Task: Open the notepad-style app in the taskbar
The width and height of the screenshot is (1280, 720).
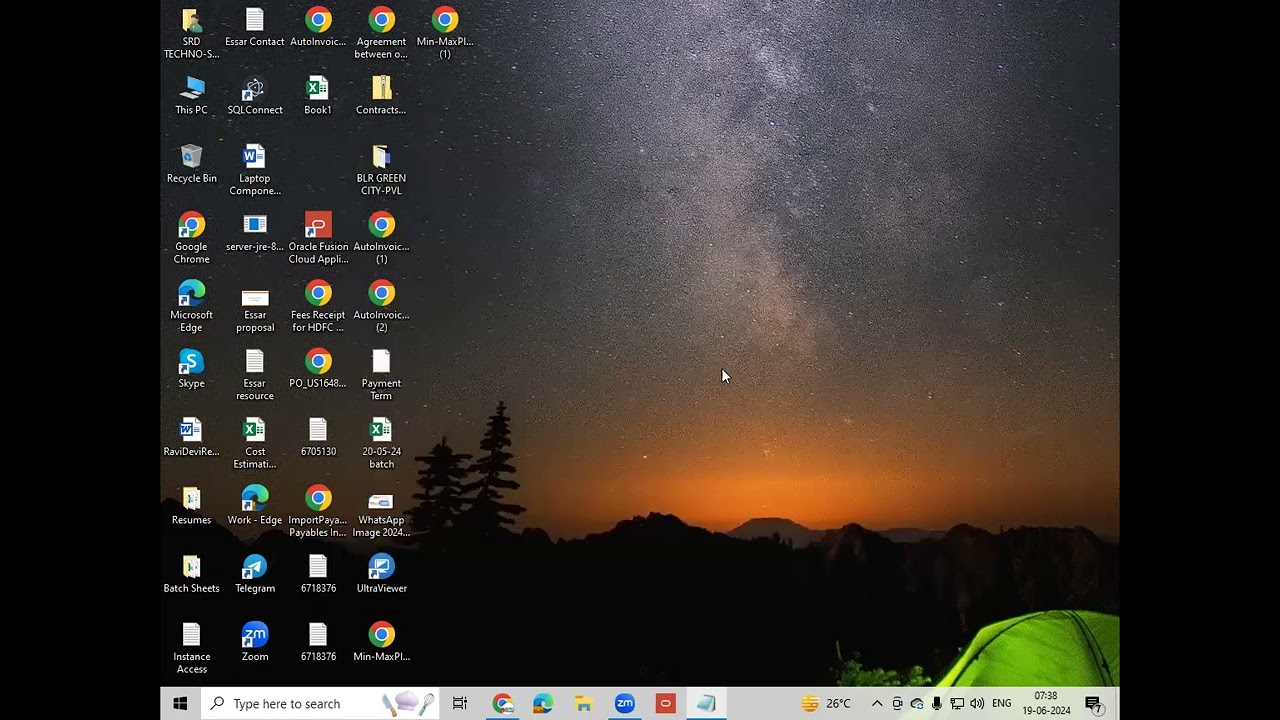Action: coord(706,704)
